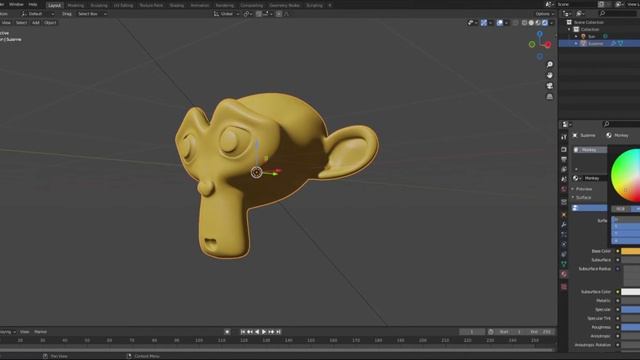Viewport: 640px width, 360px height.
Task: Open the viewport Add menu
Action: (x=36, y=23)
